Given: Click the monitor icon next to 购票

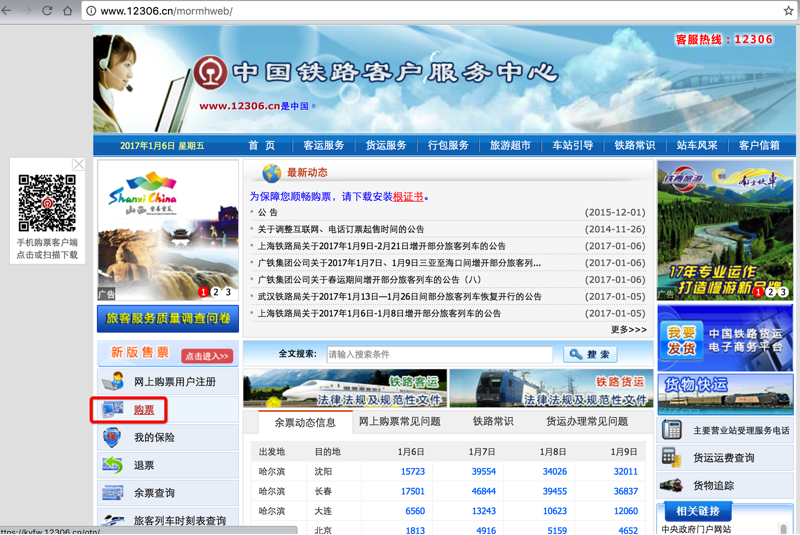Looking at the screenshot, I should point(113,410).
